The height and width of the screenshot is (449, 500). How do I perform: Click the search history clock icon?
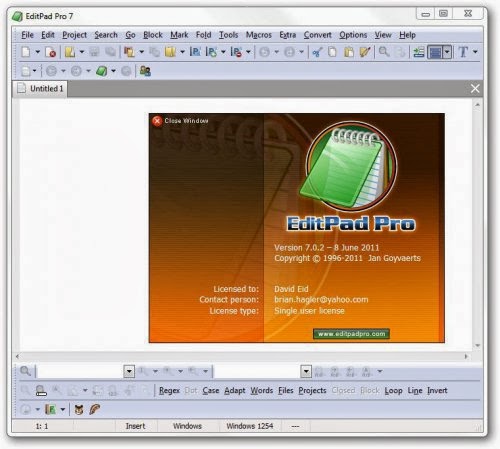click(x=26, y=409)
